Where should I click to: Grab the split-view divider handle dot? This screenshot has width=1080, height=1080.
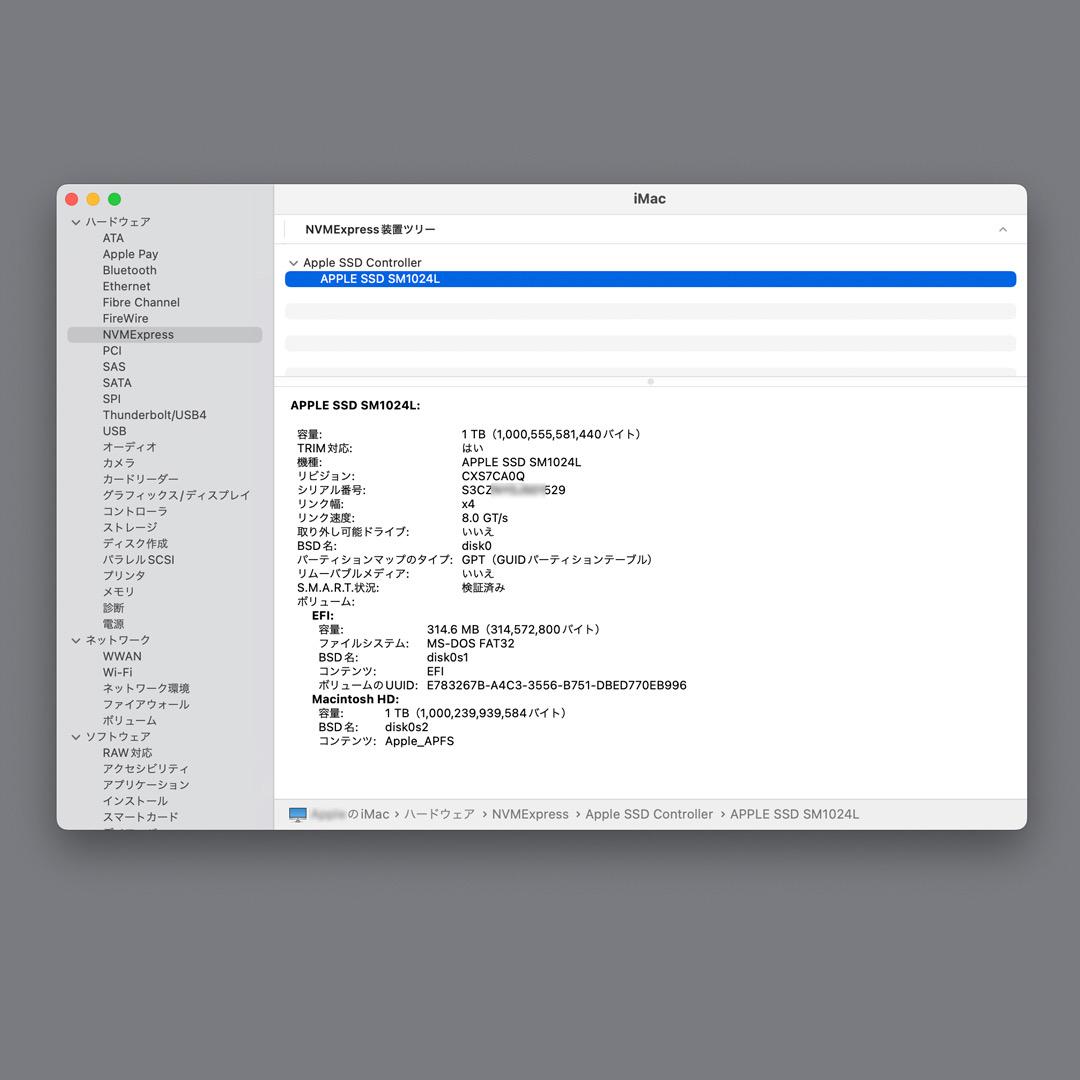[650, 382]
